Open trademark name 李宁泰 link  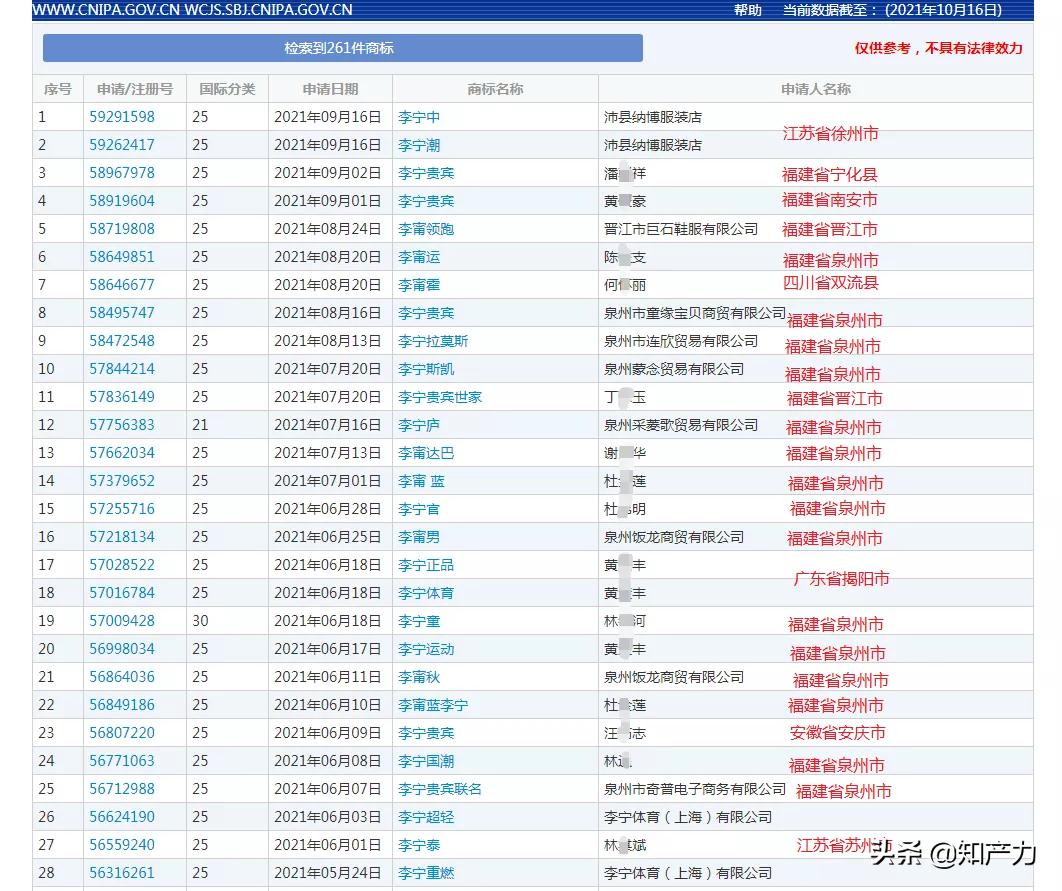tap(417, 845)
